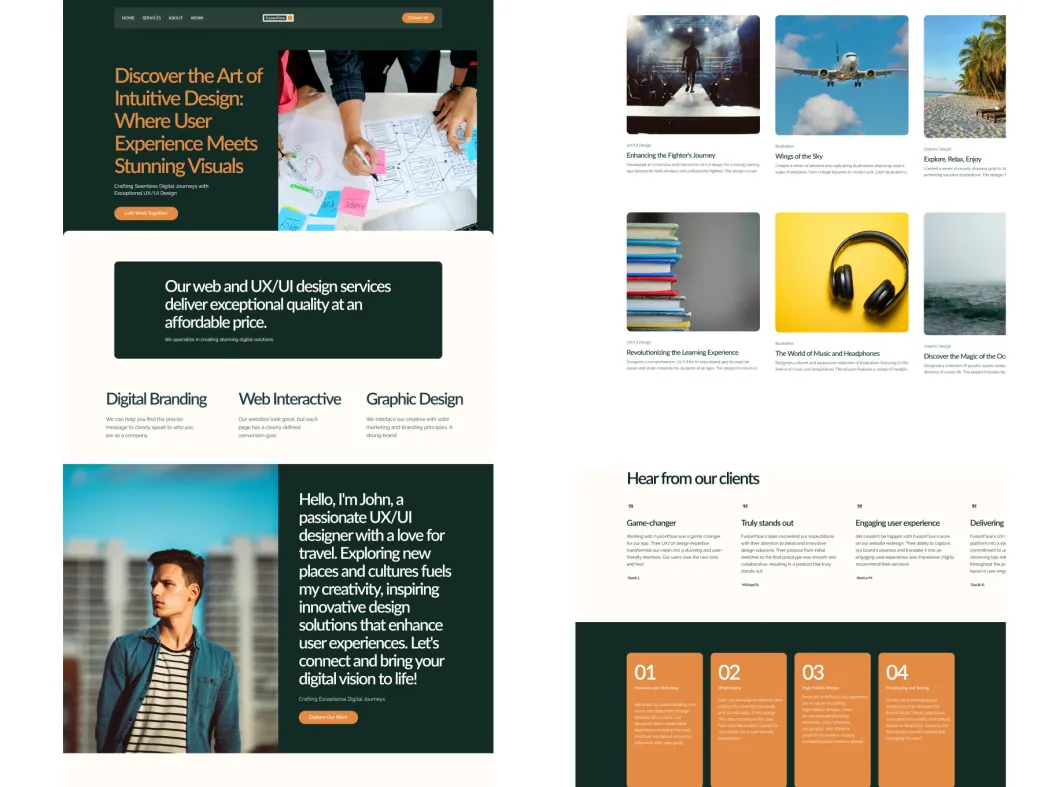Open the headphones on yellow thumbnail
This screenshot has width=1041, height=787.
tap(842, 272)
